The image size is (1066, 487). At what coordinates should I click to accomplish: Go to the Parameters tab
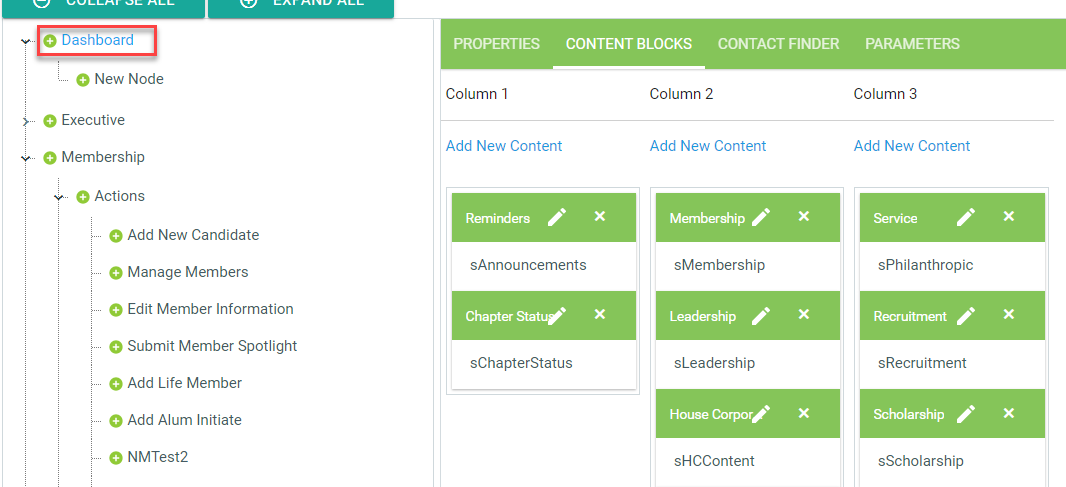pos(912,44)
